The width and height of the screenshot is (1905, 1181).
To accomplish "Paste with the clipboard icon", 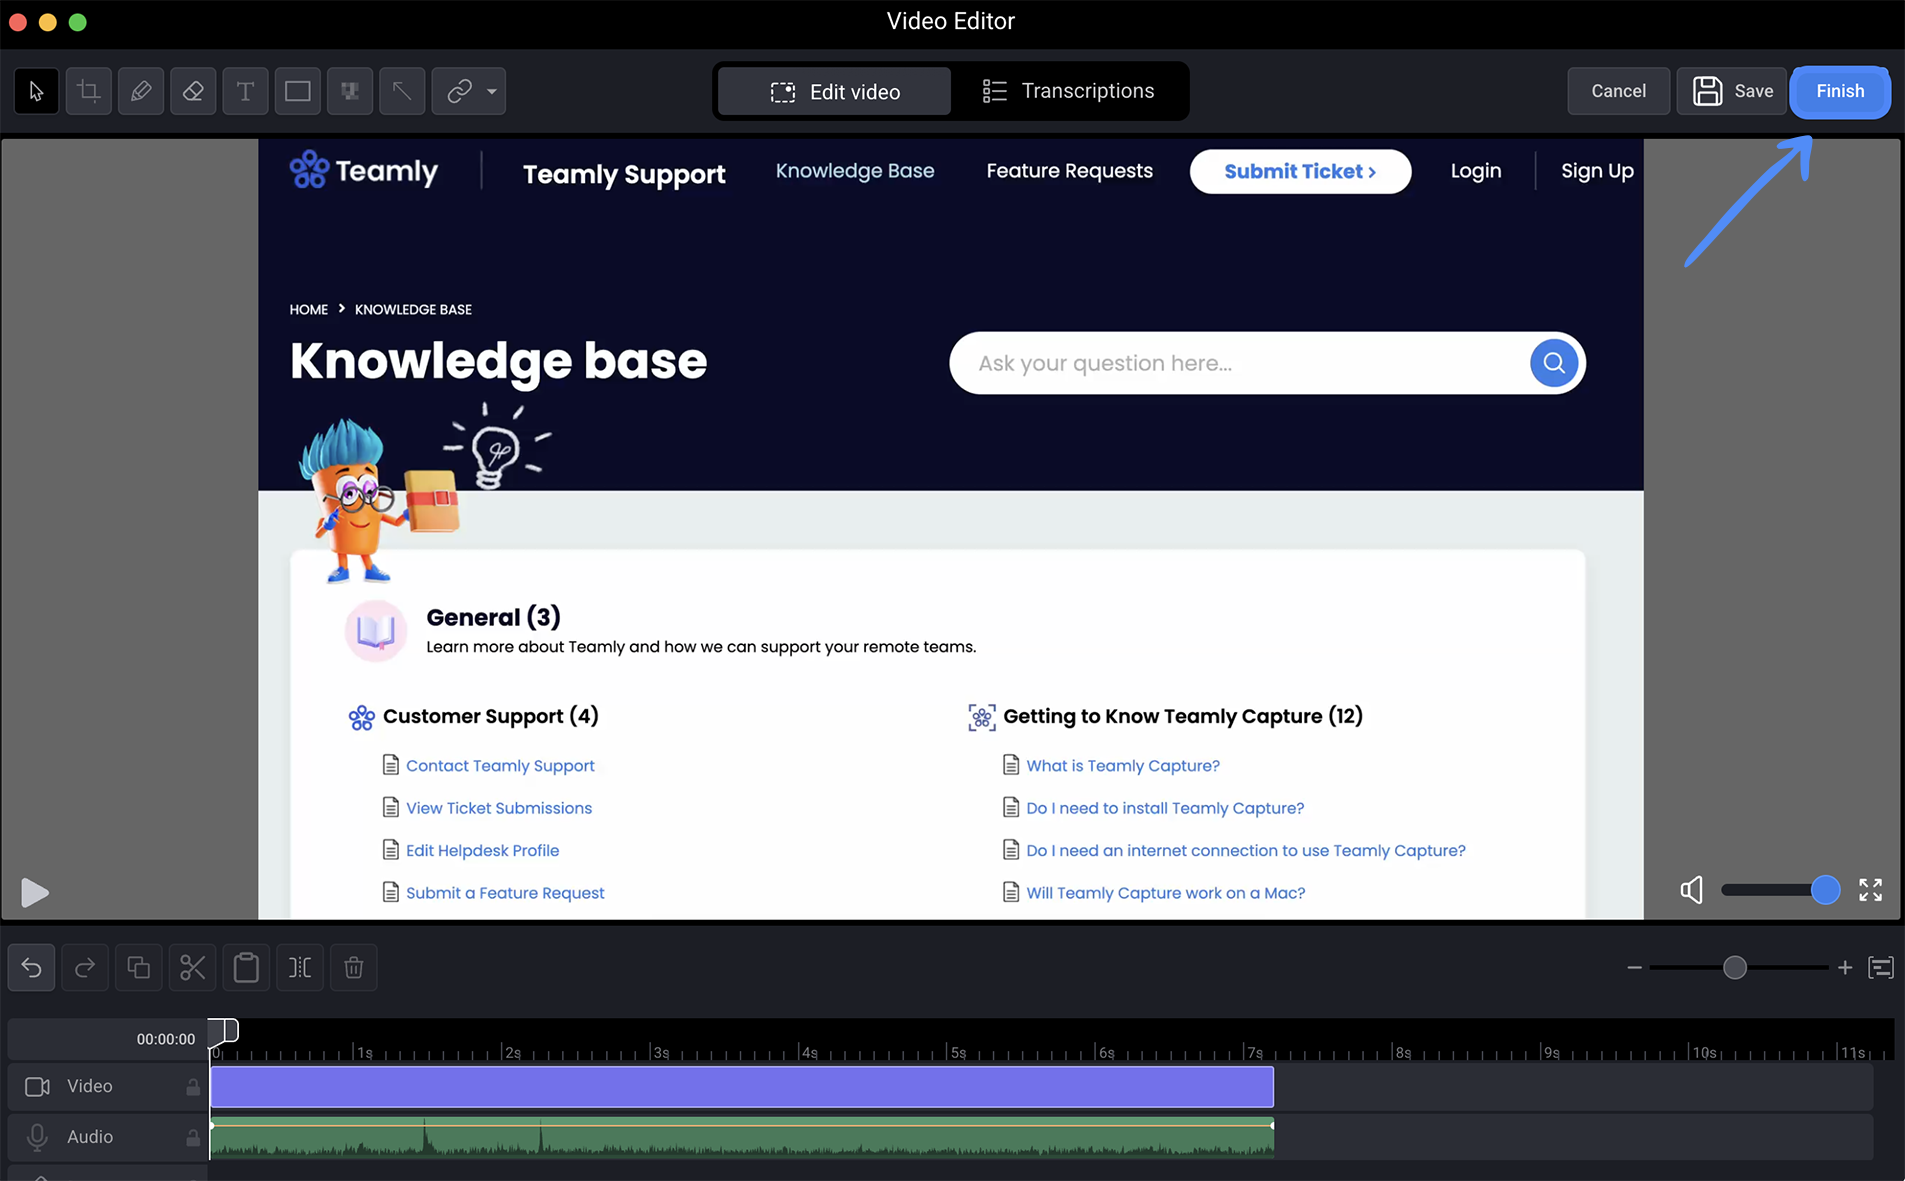I will (x=246, y=967).
